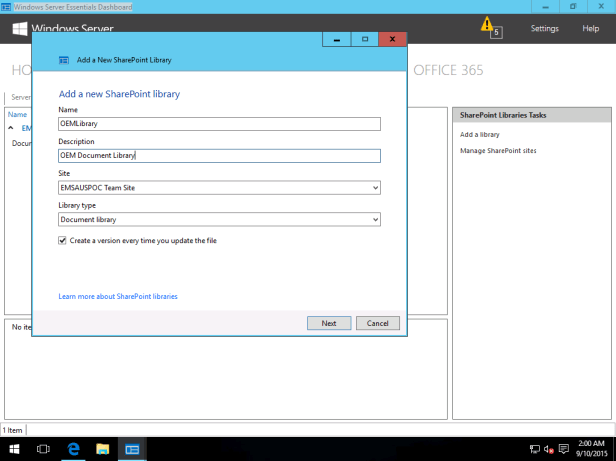Screen dimensions: 616x461
Task: Uncheck the create a version checkbox
Action: [63, 241]
